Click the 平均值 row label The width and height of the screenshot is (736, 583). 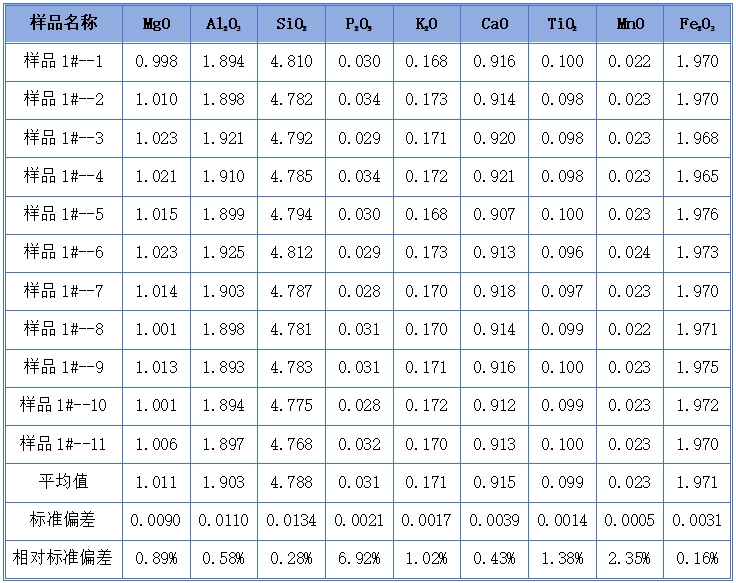[x=63, y=482]
